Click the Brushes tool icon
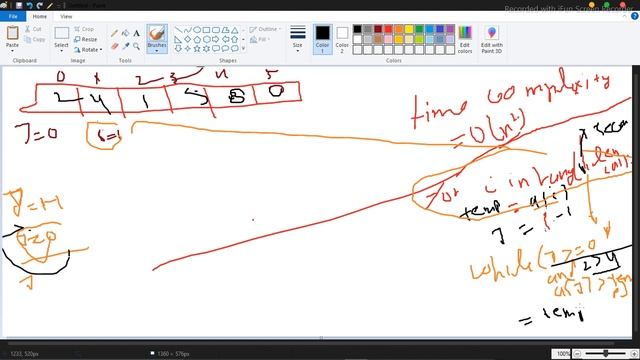The image size is (640, 360). pyautogui.click(x=157, y=33)
